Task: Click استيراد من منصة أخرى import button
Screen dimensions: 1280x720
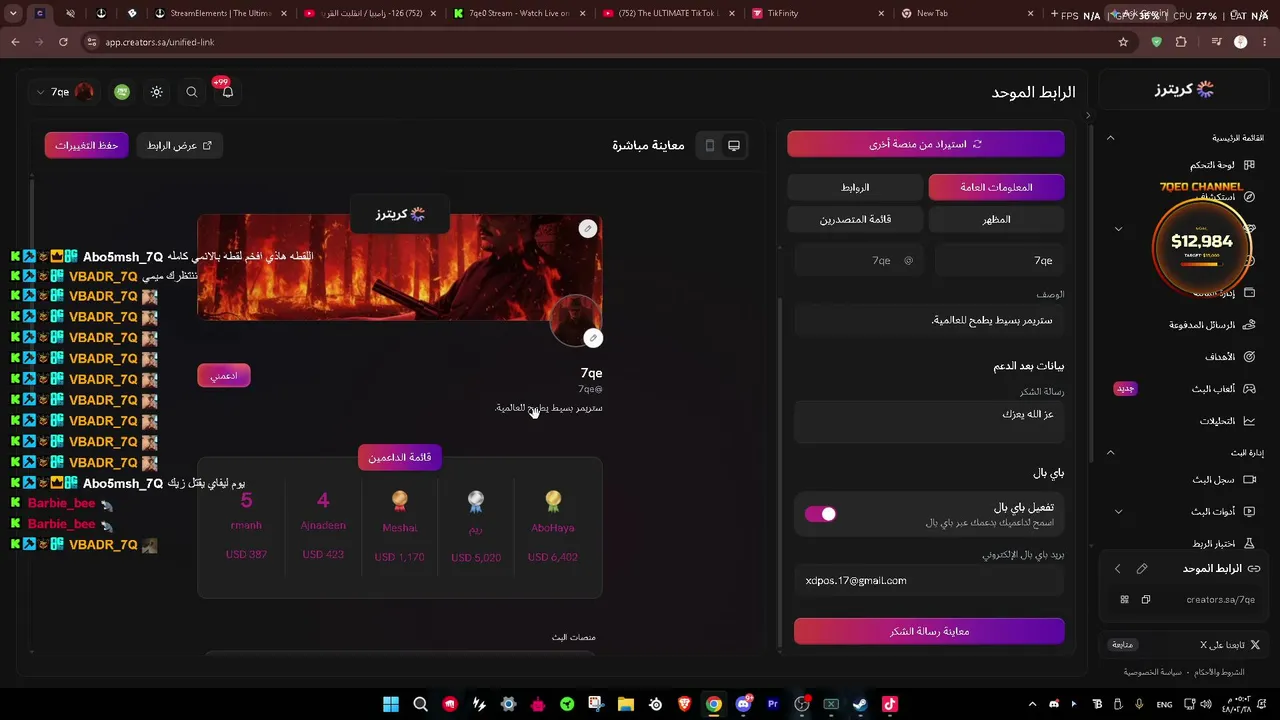Action: (x=926, y=144)
